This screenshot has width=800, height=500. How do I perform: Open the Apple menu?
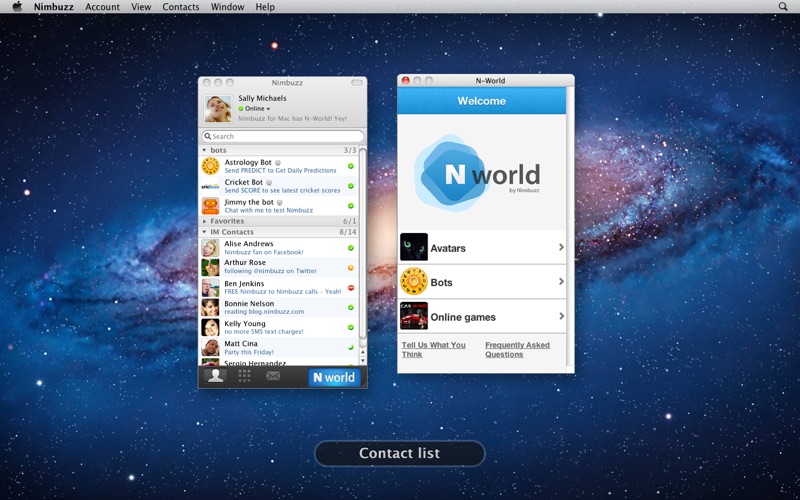[17, 7]
